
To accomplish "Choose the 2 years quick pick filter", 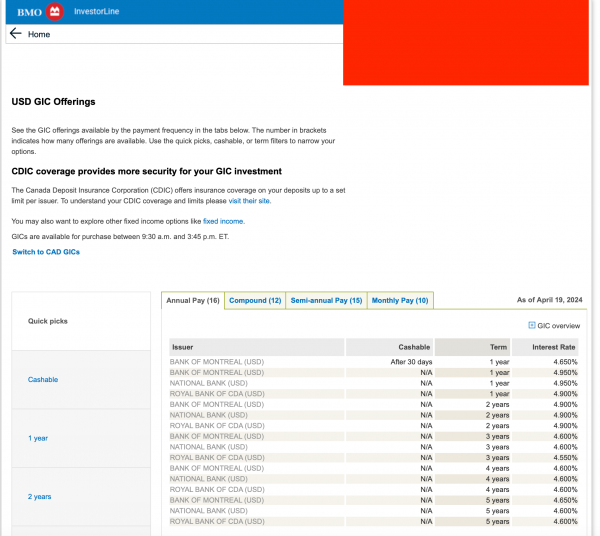I will 39,496.
